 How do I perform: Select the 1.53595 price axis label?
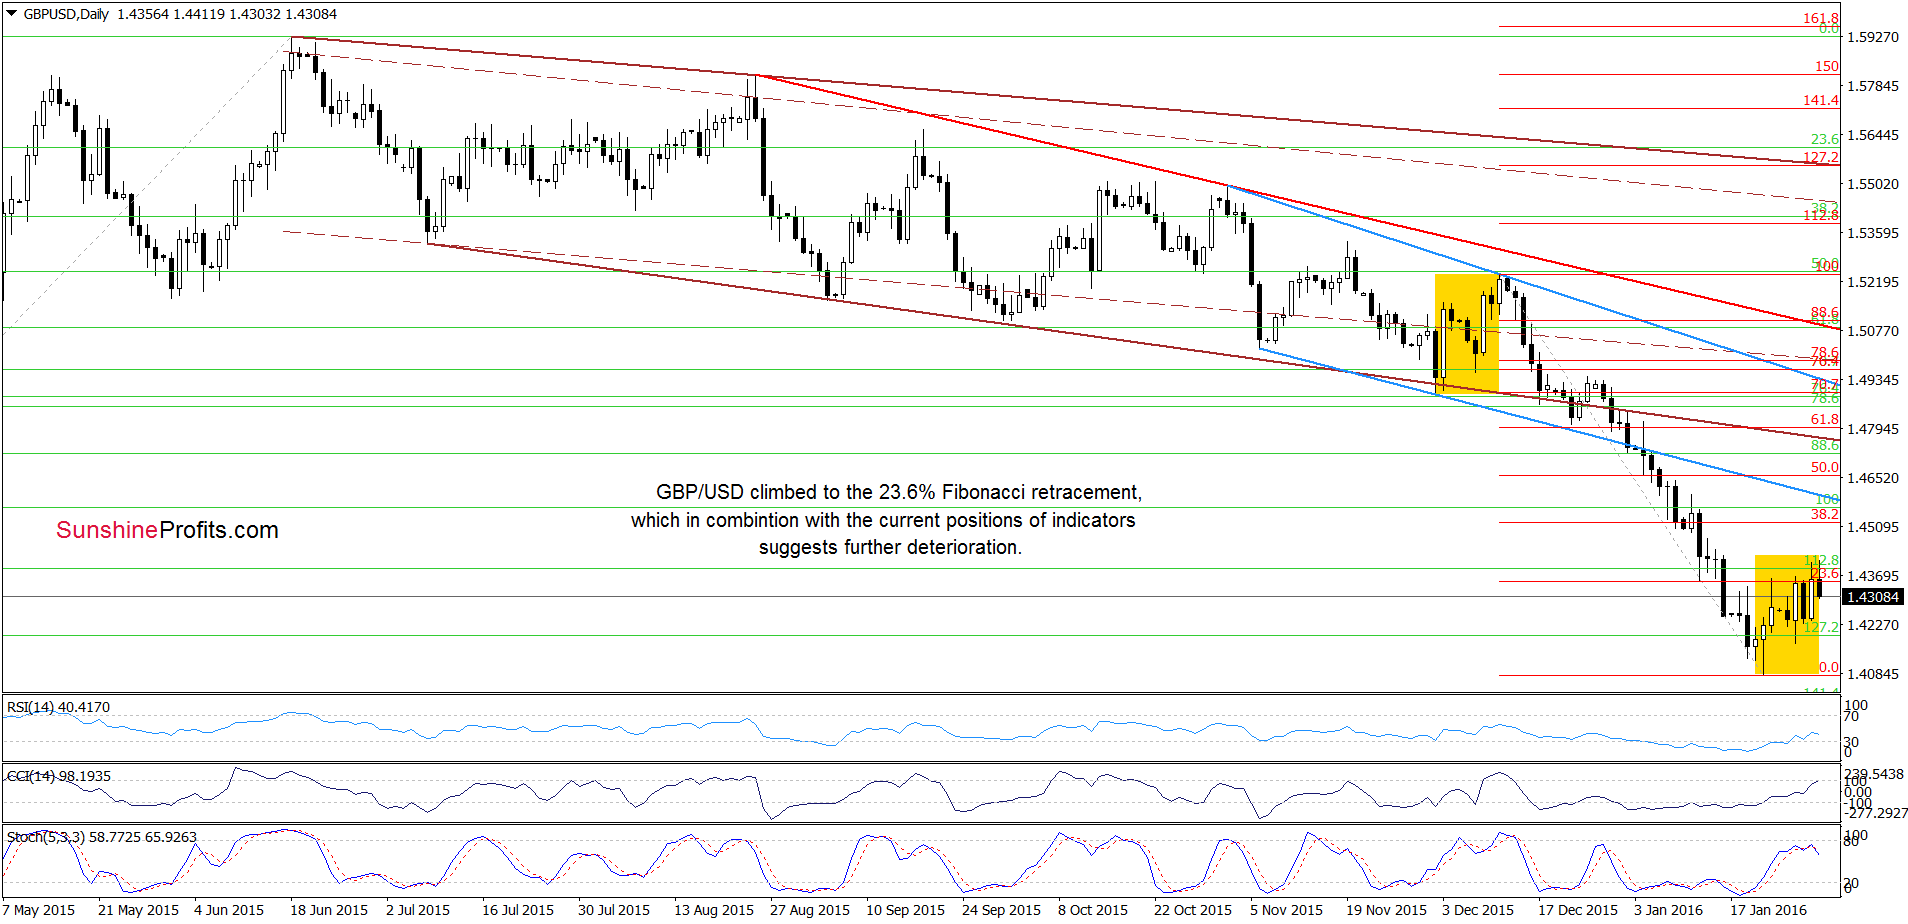pos(1872,233)
